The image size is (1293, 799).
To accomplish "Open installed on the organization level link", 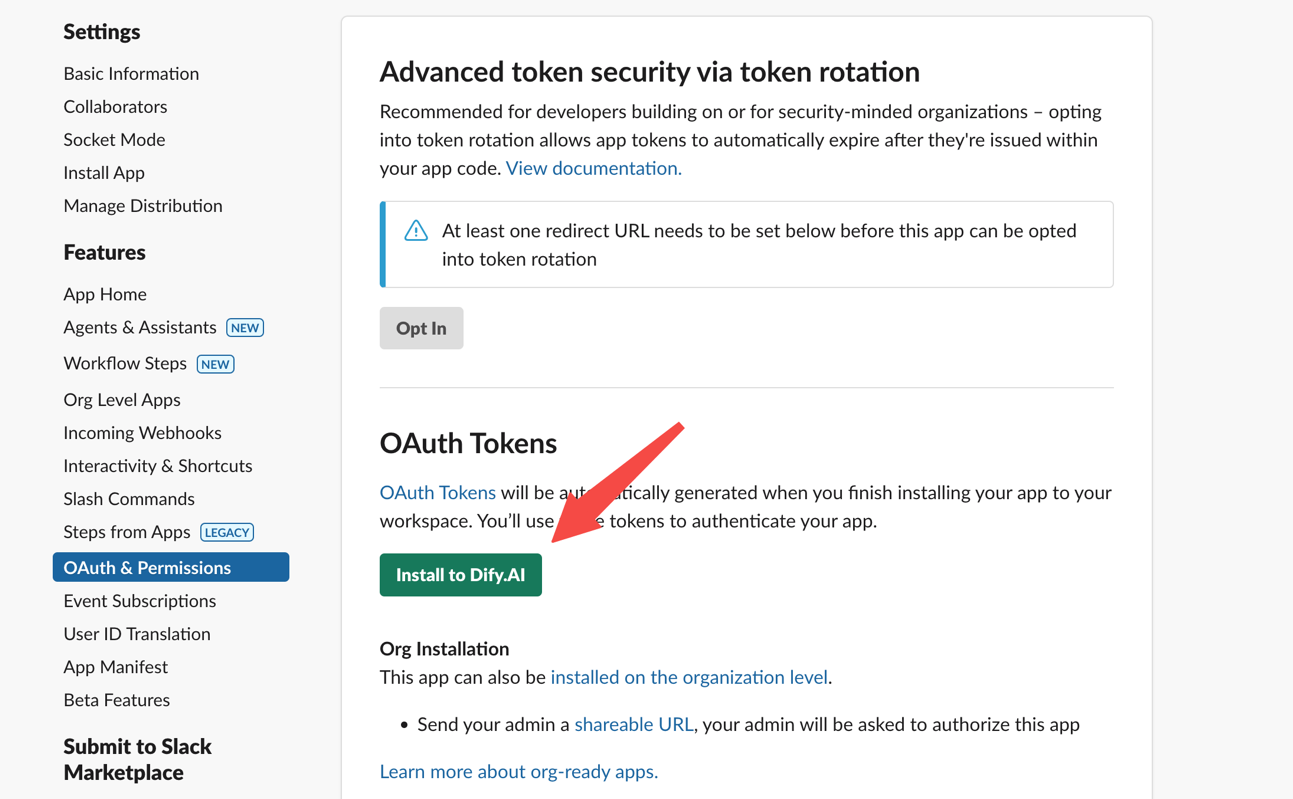I will [689, 677].
